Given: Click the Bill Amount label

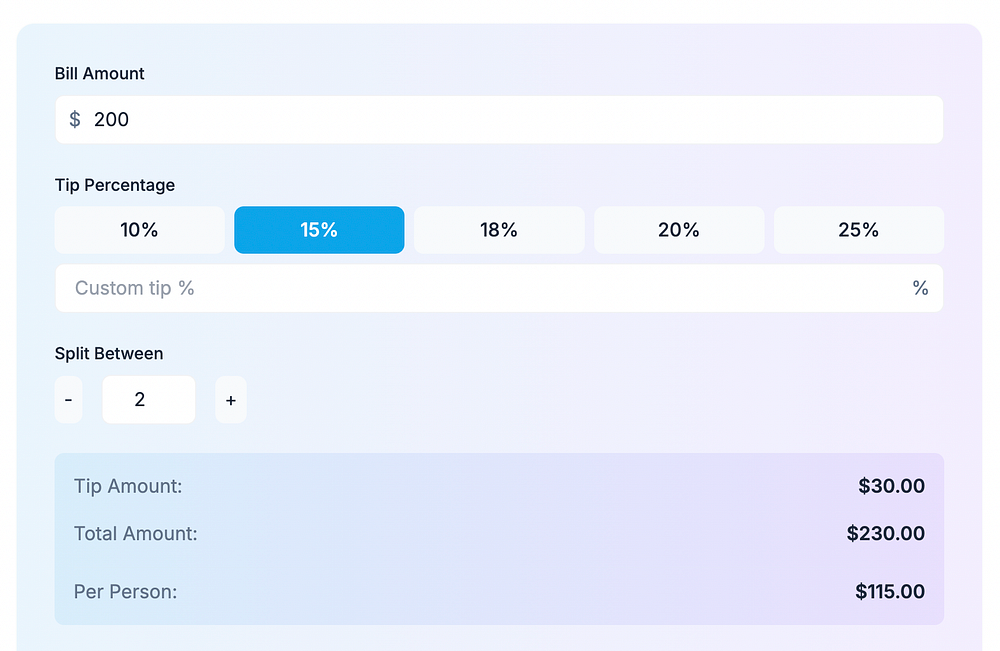Looking at the screenshot, I should tap(100, 74).
